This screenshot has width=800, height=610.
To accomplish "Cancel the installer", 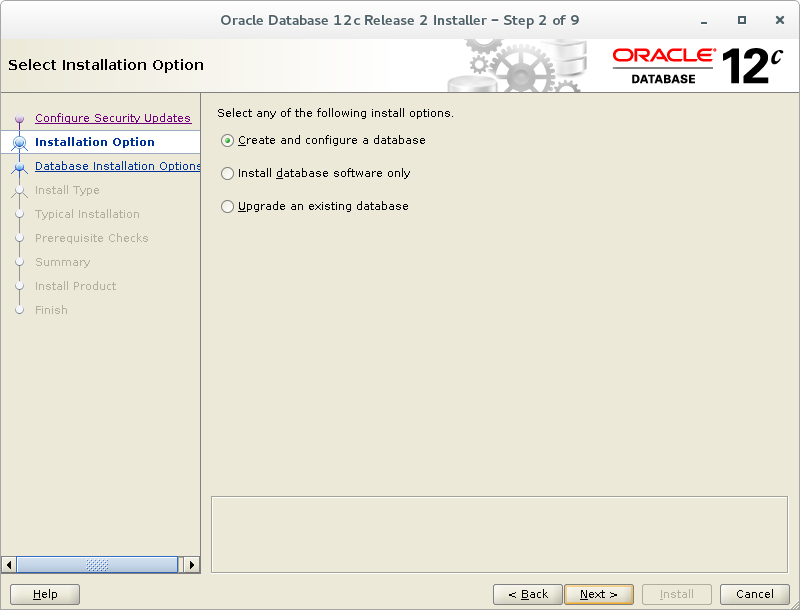I will click(x=755, y=594).
